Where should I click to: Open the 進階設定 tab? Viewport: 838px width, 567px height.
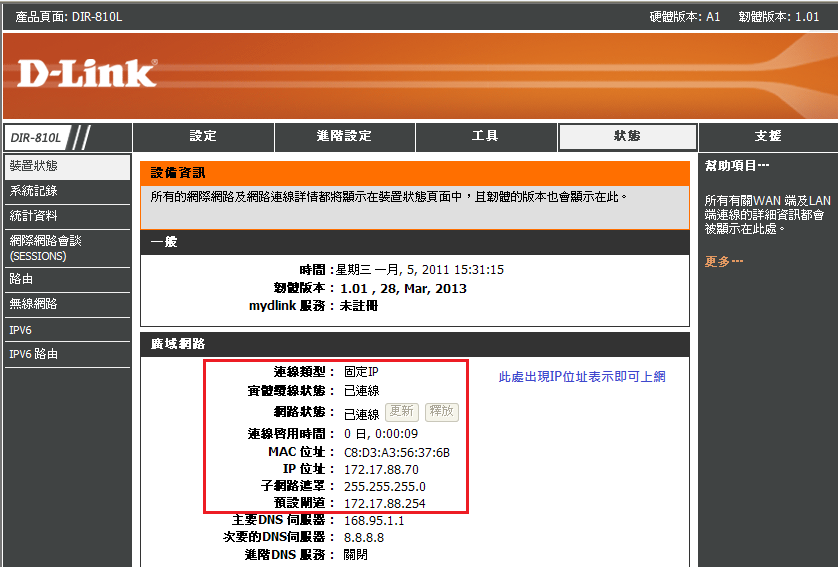(x=344, y=137)
